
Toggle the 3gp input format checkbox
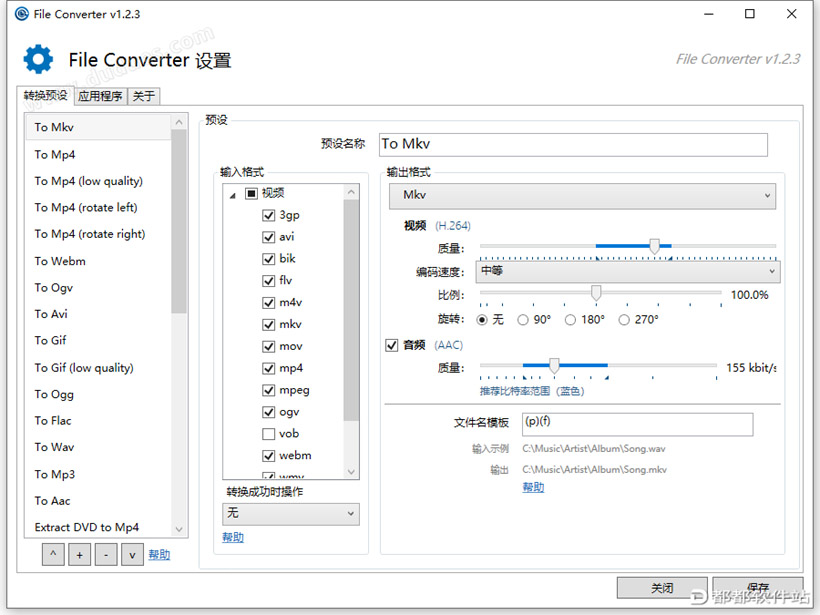[x=268, y=215]
